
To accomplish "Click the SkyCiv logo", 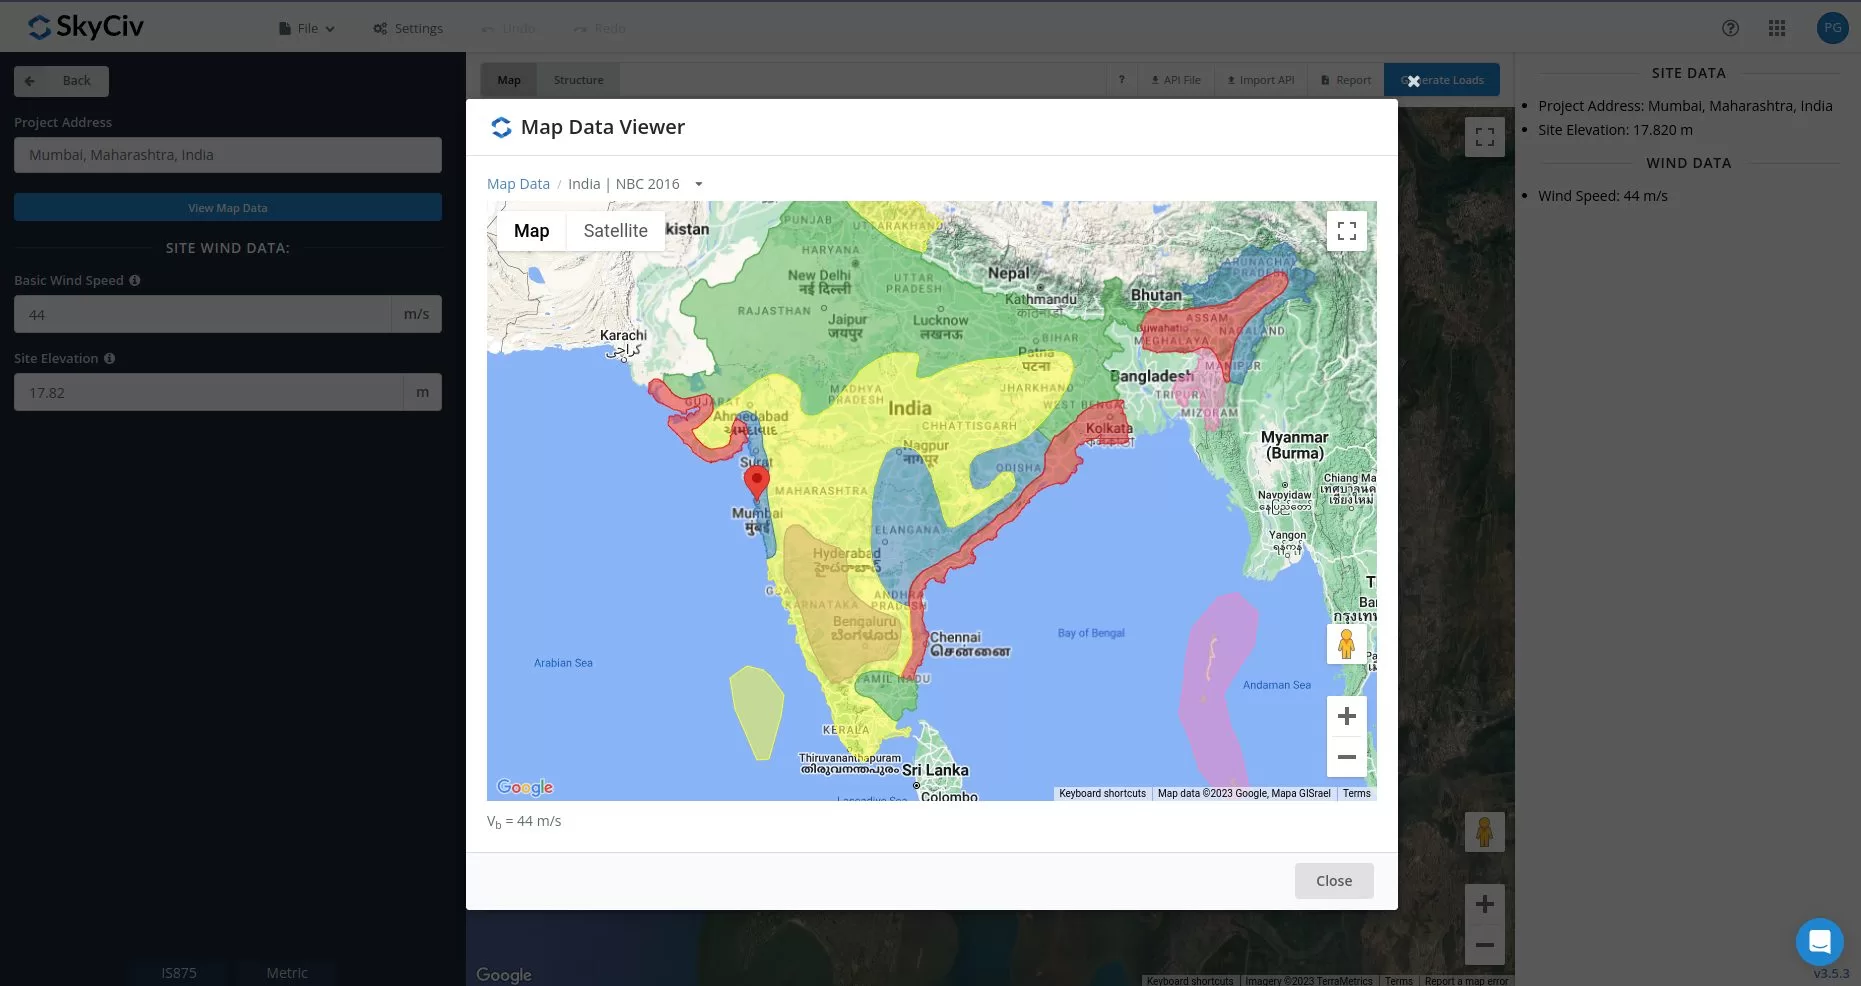I will pyautogui.click(x=85, y=27).
